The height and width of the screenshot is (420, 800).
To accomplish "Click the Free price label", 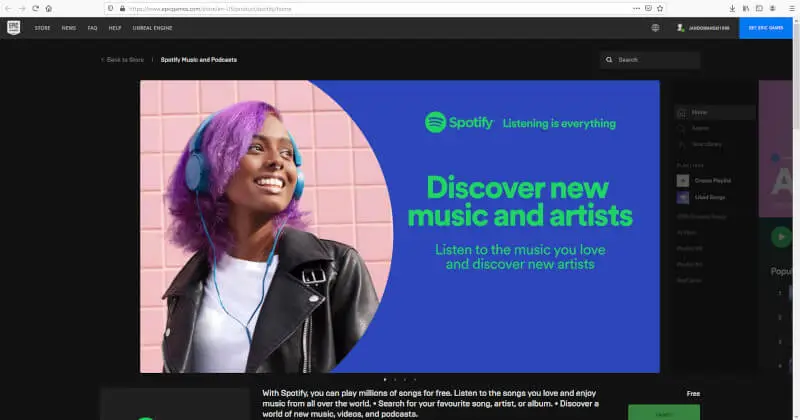I will tap(693, 393).
